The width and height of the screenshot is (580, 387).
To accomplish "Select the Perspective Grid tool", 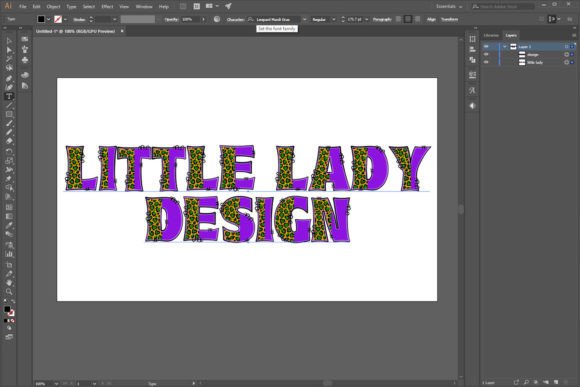I will tap(9, 197).
